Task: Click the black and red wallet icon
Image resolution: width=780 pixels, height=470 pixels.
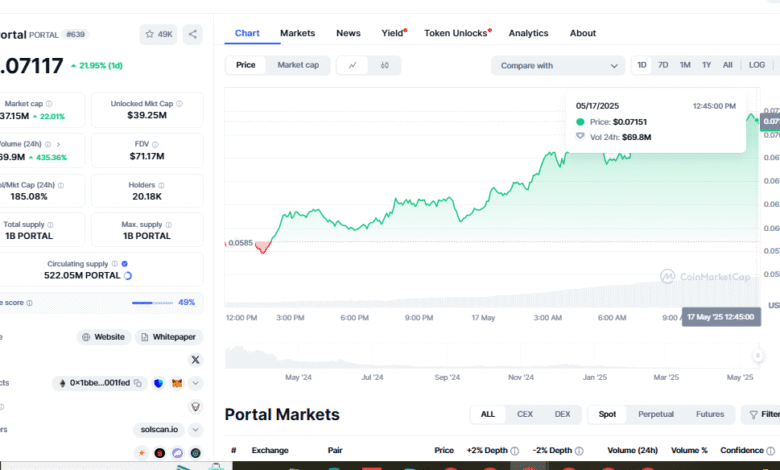Action: (160, 453)
